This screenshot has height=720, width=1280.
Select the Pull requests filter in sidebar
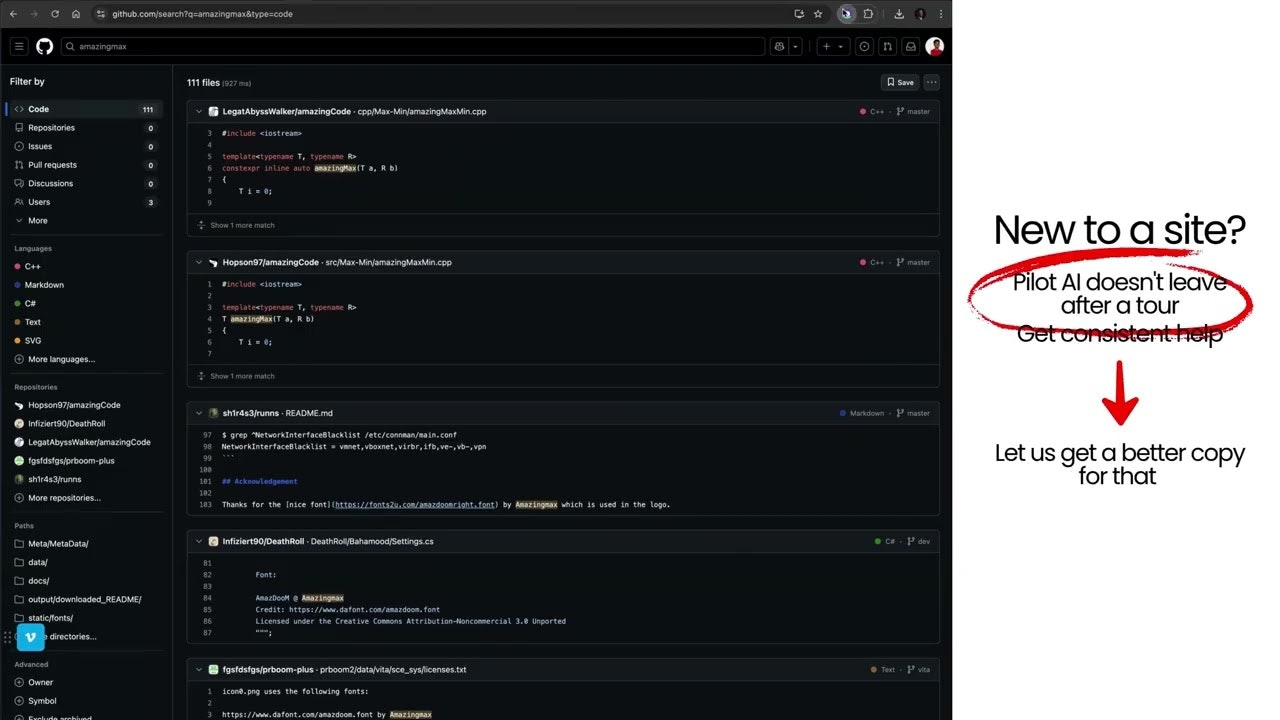84,165
